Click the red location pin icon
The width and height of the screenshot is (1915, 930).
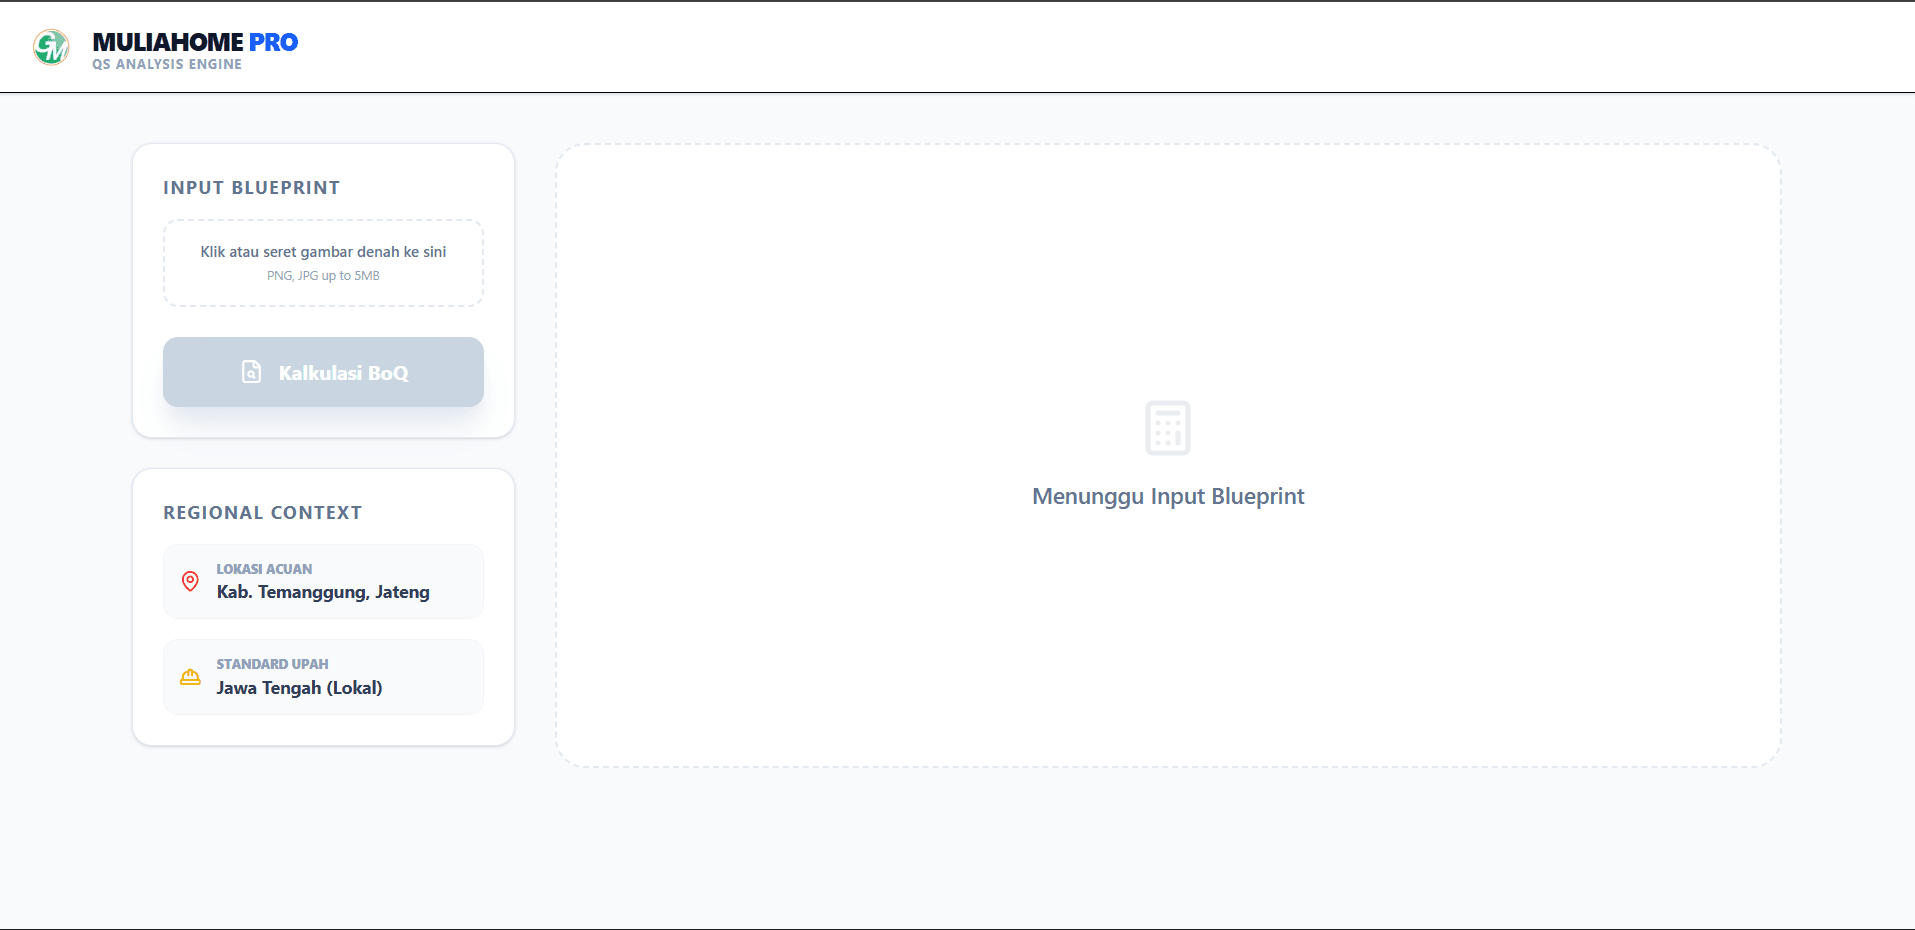coord(190,581)
